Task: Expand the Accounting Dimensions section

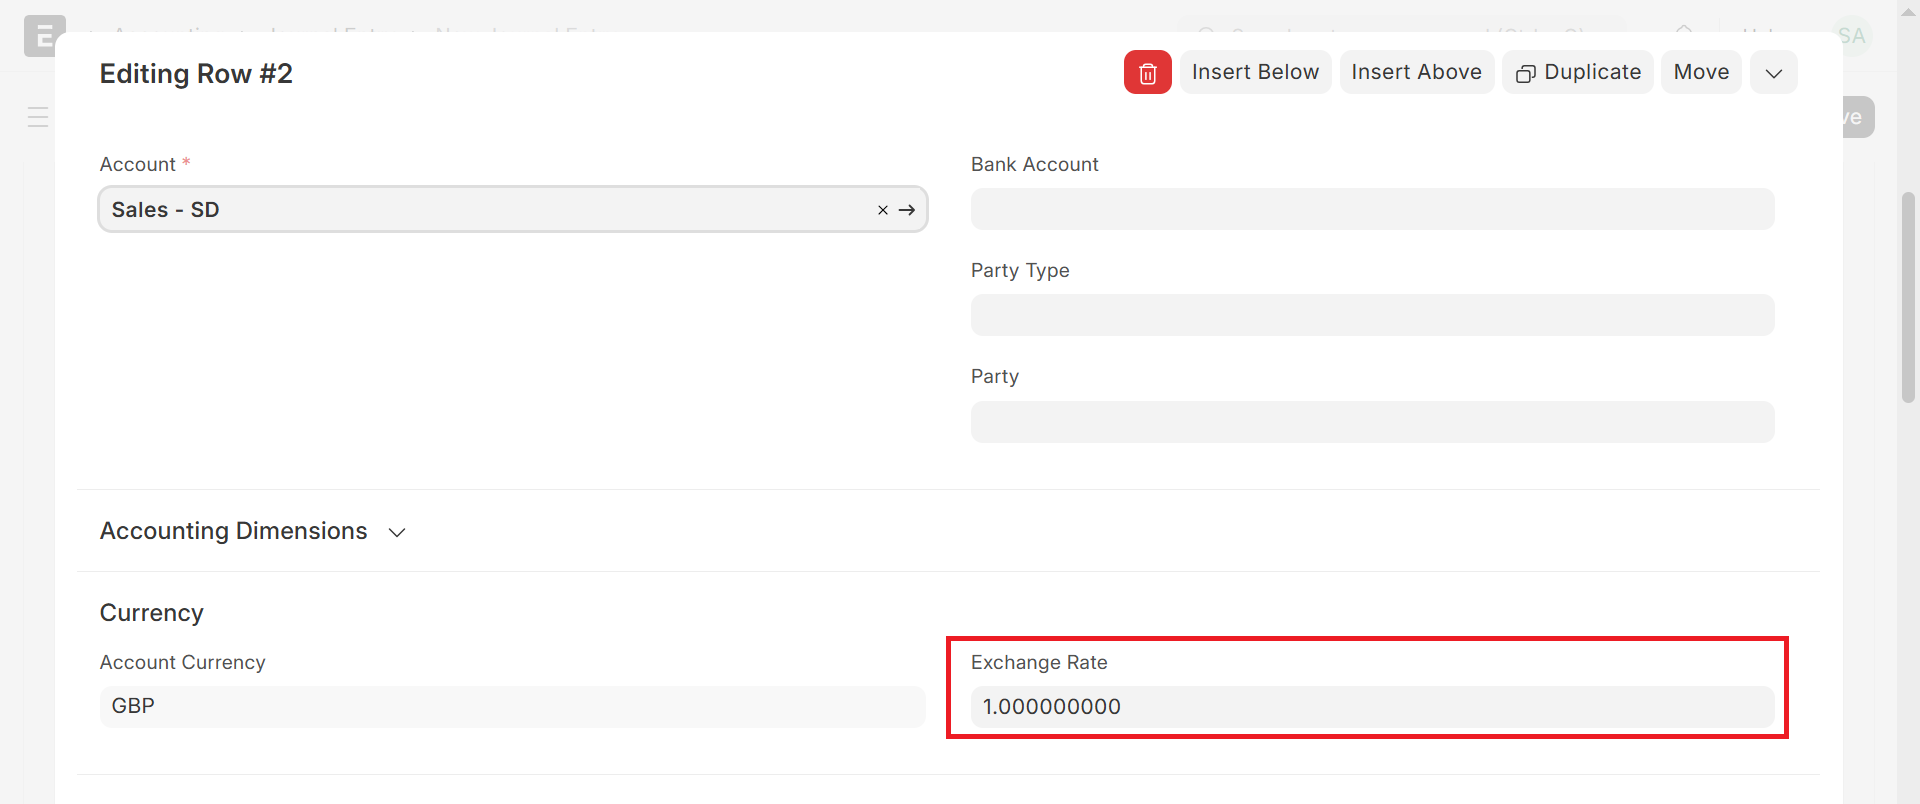Action: tap(252, 531)
